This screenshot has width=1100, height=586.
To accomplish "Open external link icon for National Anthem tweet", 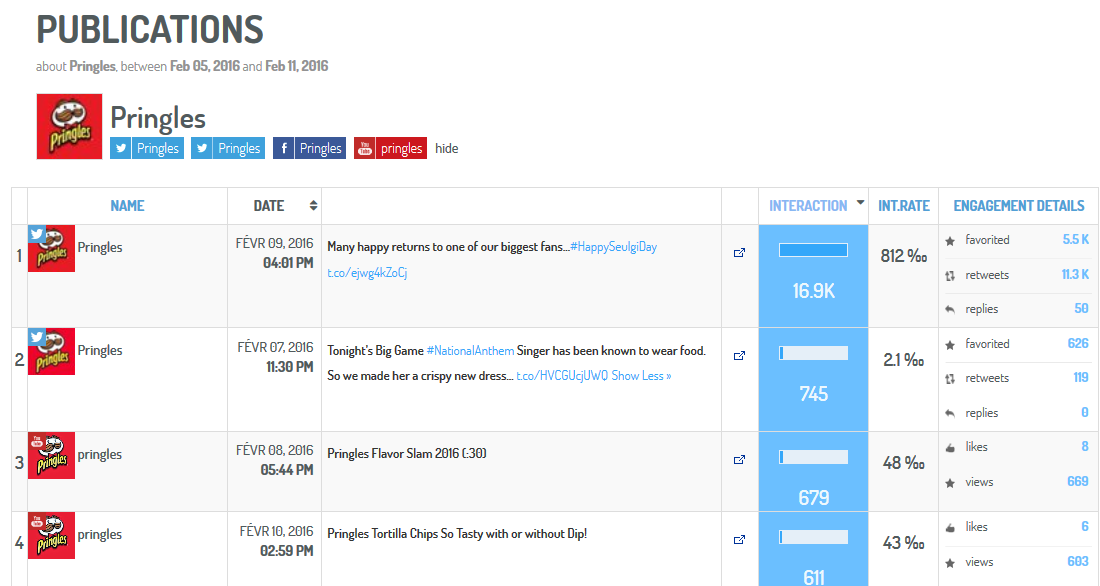I will [x=739, y=355].
